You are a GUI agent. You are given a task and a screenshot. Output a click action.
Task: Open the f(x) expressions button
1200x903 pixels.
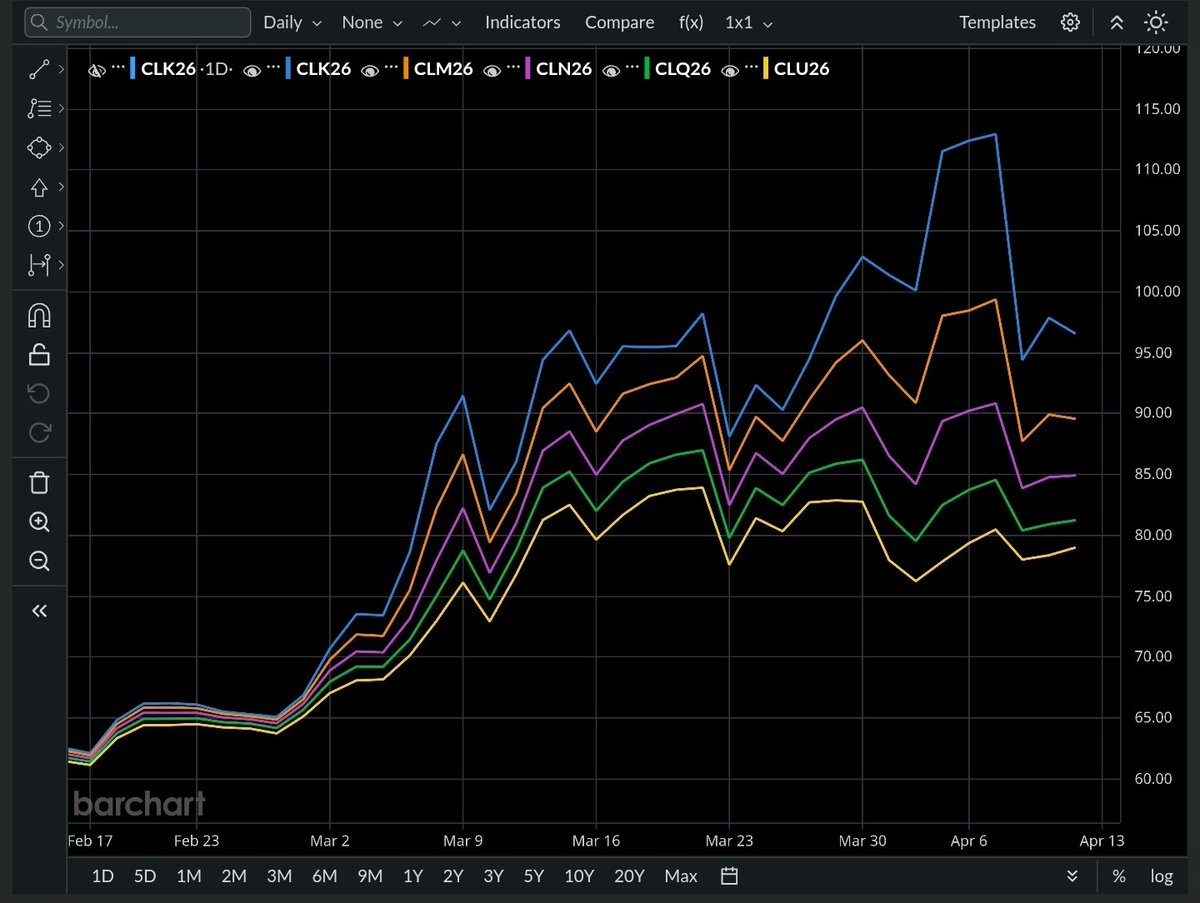pos(693,22)
